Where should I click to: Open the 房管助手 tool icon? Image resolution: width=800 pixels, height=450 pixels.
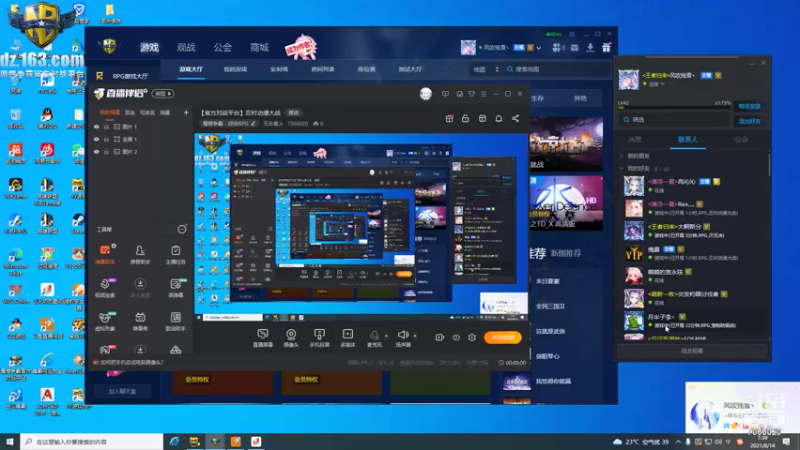click(x=140, y=254)
